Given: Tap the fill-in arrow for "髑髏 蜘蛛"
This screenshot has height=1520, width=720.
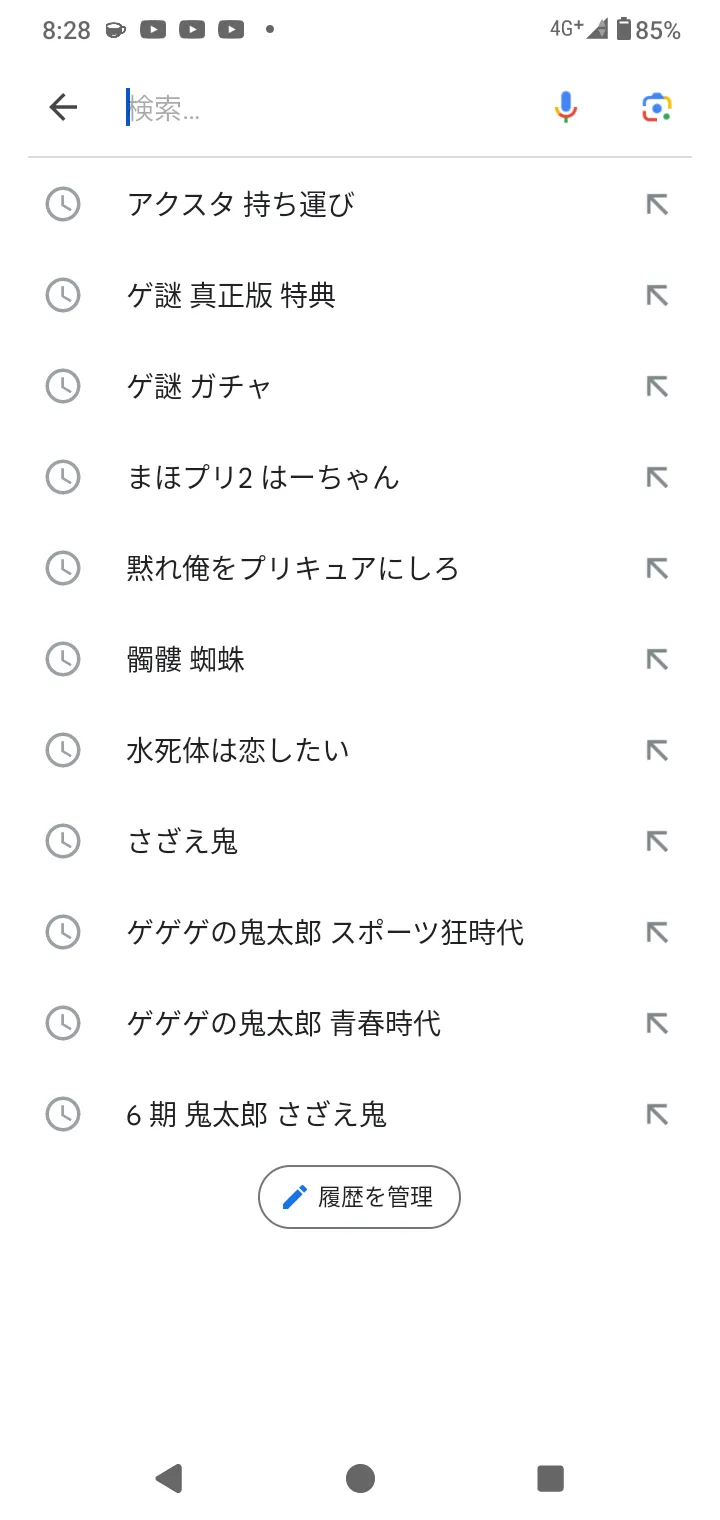Looking at the screenshot, I should tap(656, 660).
